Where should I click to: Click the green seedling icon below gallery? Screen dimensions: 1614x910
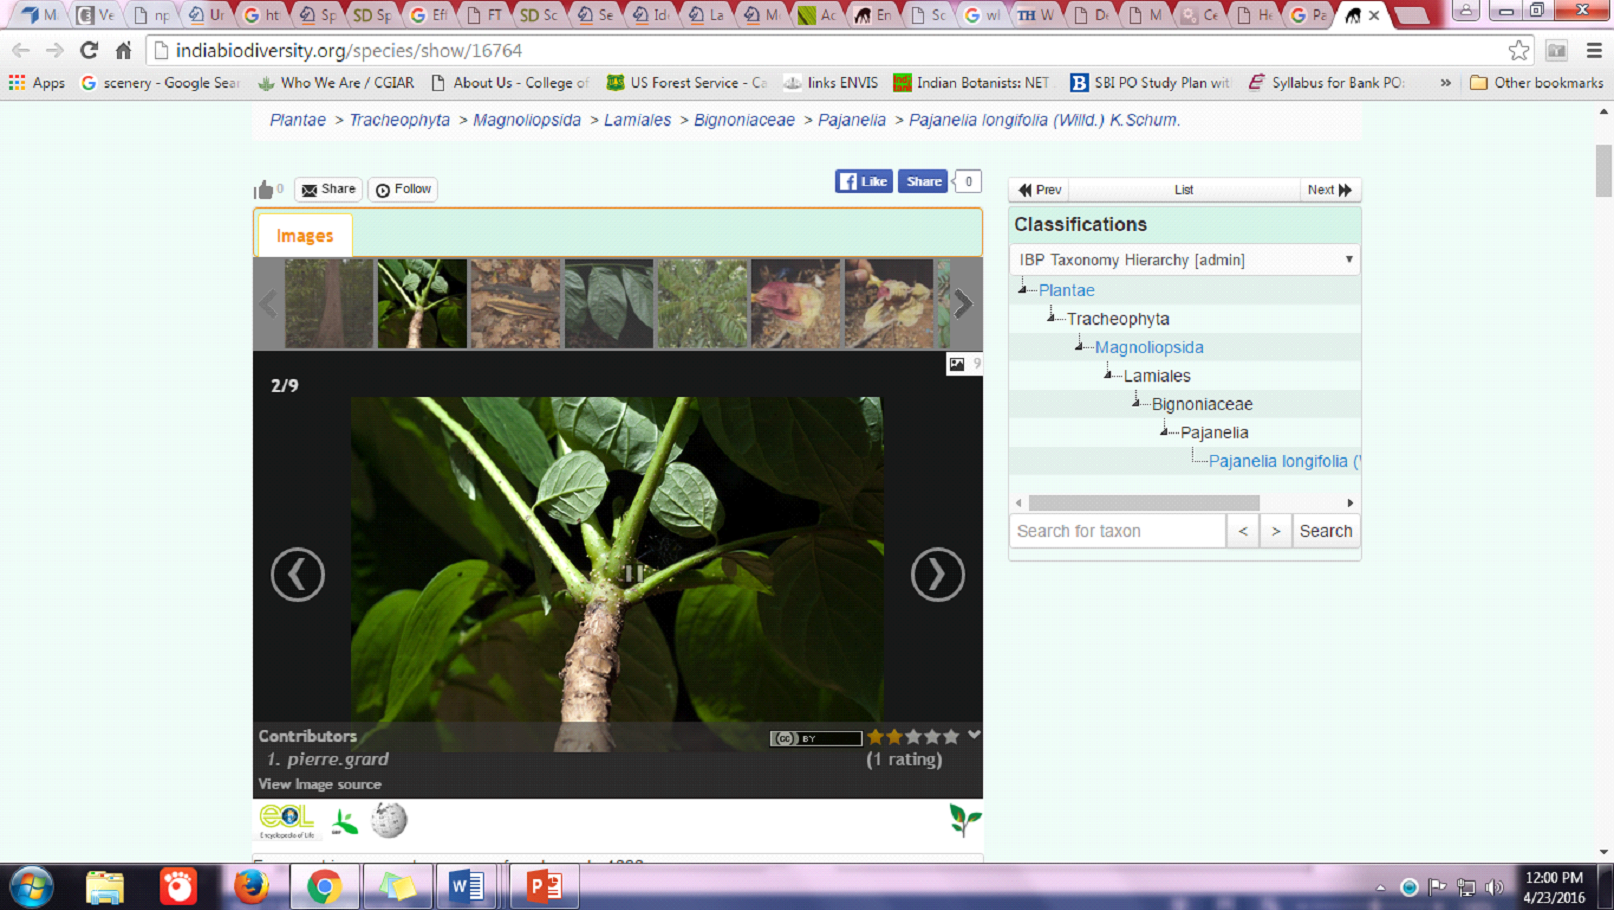point(964,820)
